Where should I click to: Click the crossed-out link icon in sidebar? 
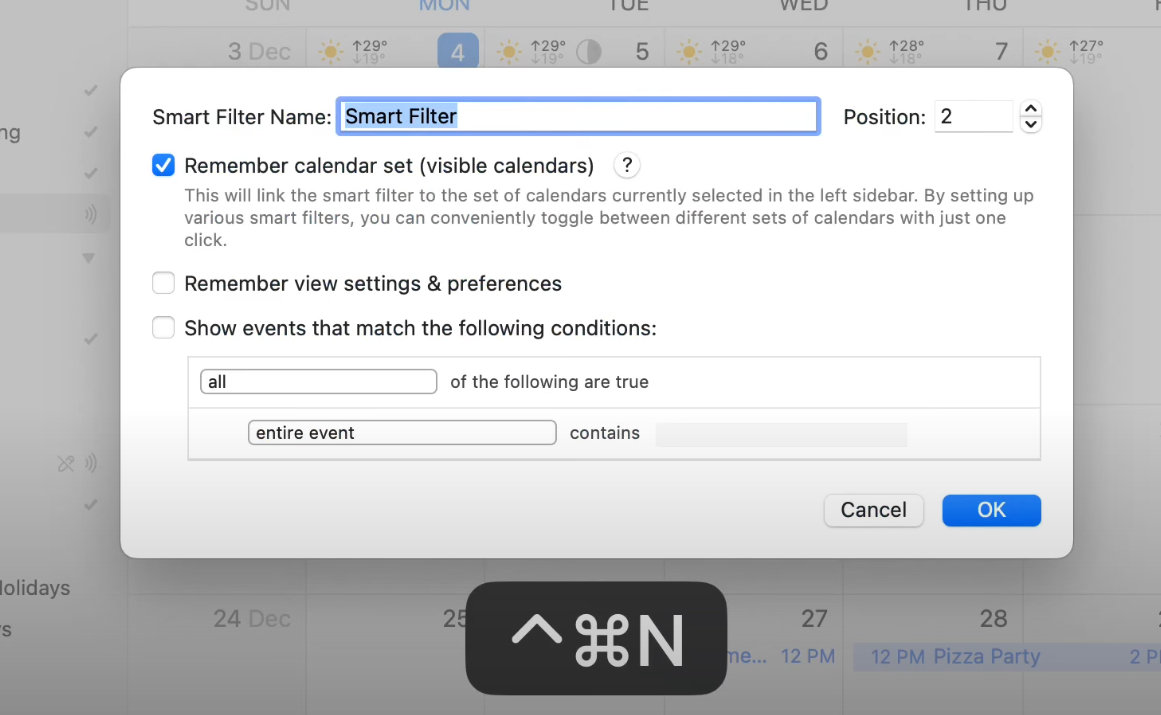coord(66,463)
